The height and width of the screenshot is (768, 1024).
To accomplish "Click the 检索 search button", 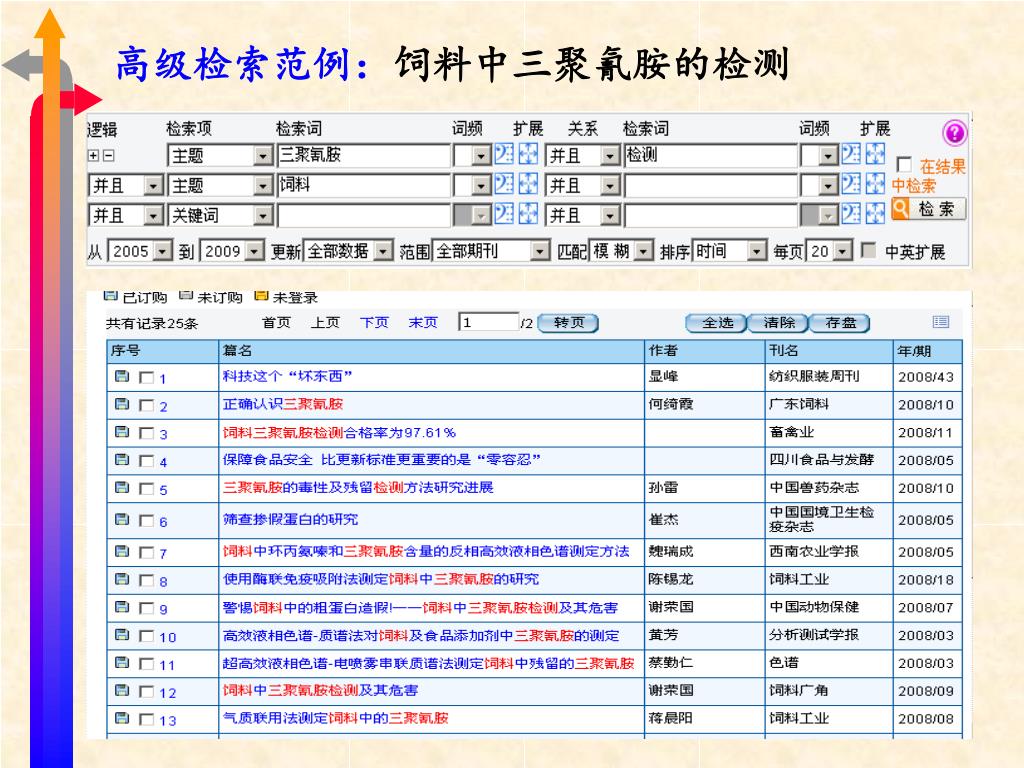I will coord(928,208).
